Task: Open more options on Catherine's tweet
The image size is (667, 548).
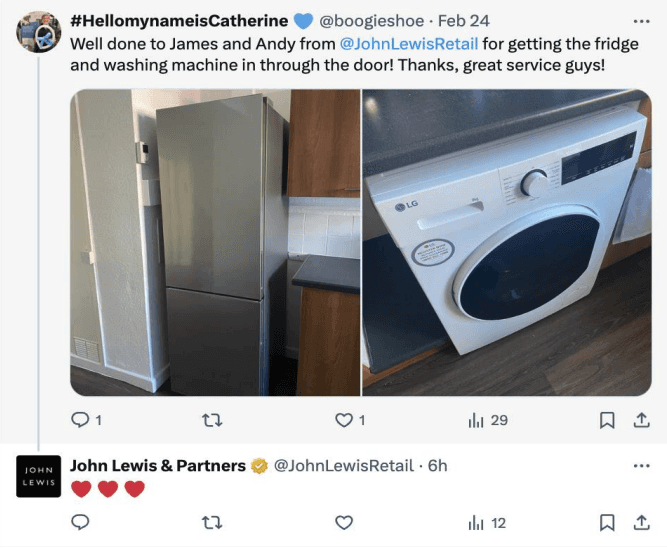Action: [x=641, y=21]
